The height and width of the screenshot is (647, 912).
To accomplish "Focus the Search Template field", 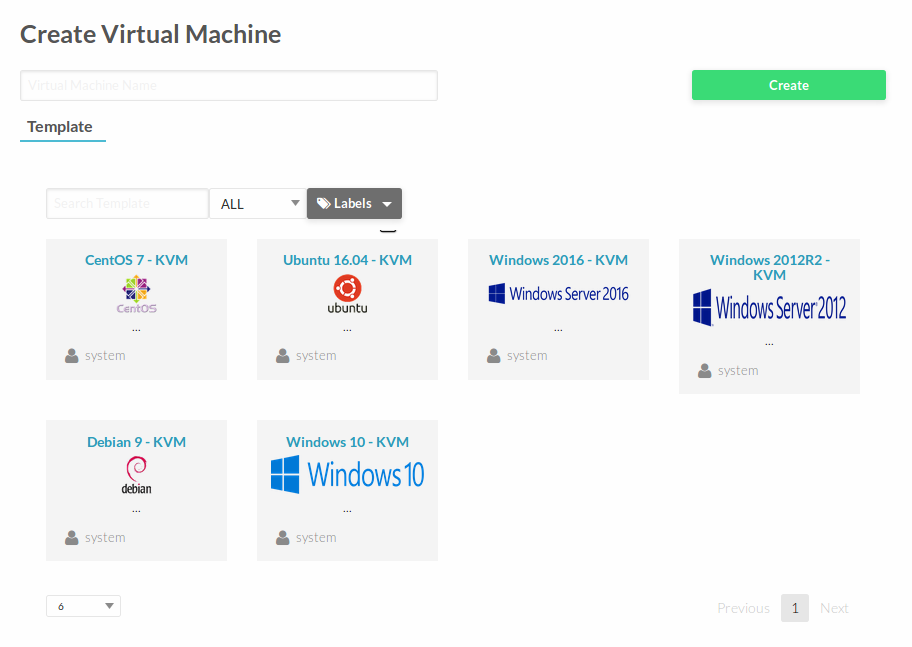I will (127, 204).
